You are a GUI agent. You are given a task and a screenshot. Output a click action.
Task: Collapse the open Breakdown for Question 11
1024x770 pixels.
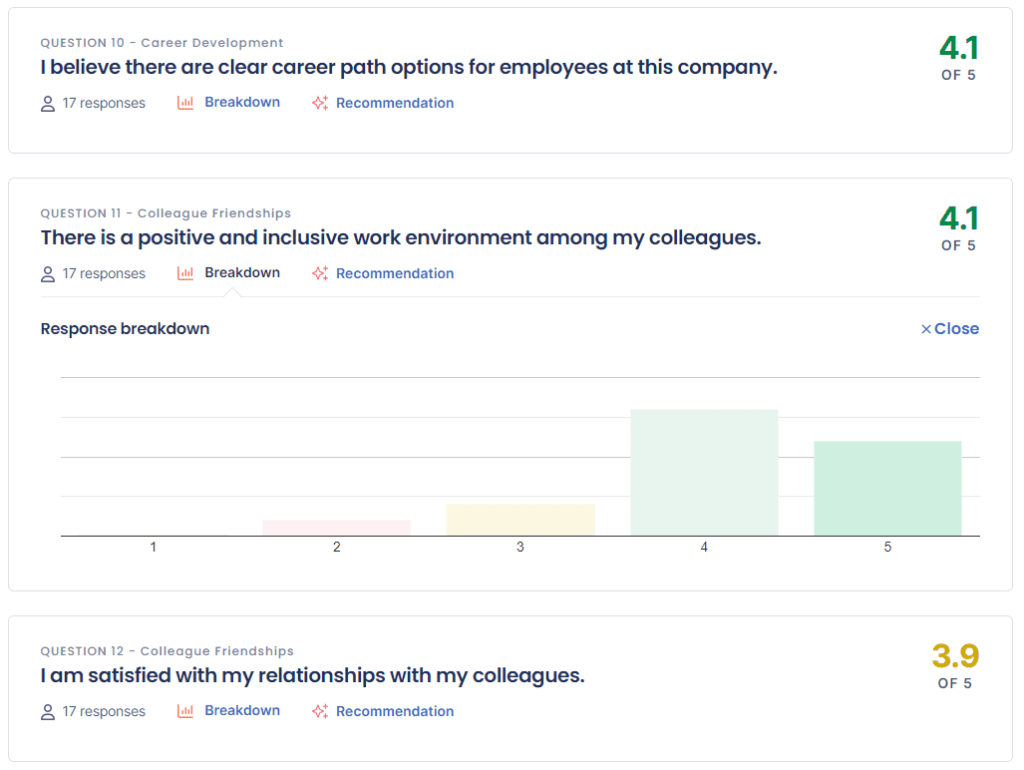(x=242, y=272)
